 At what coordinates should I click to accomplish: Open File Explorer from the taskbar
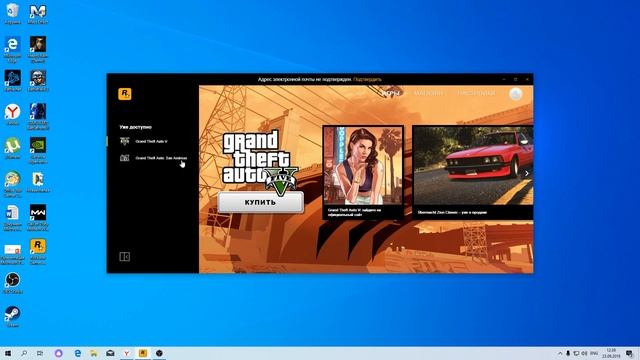point(94,353)
